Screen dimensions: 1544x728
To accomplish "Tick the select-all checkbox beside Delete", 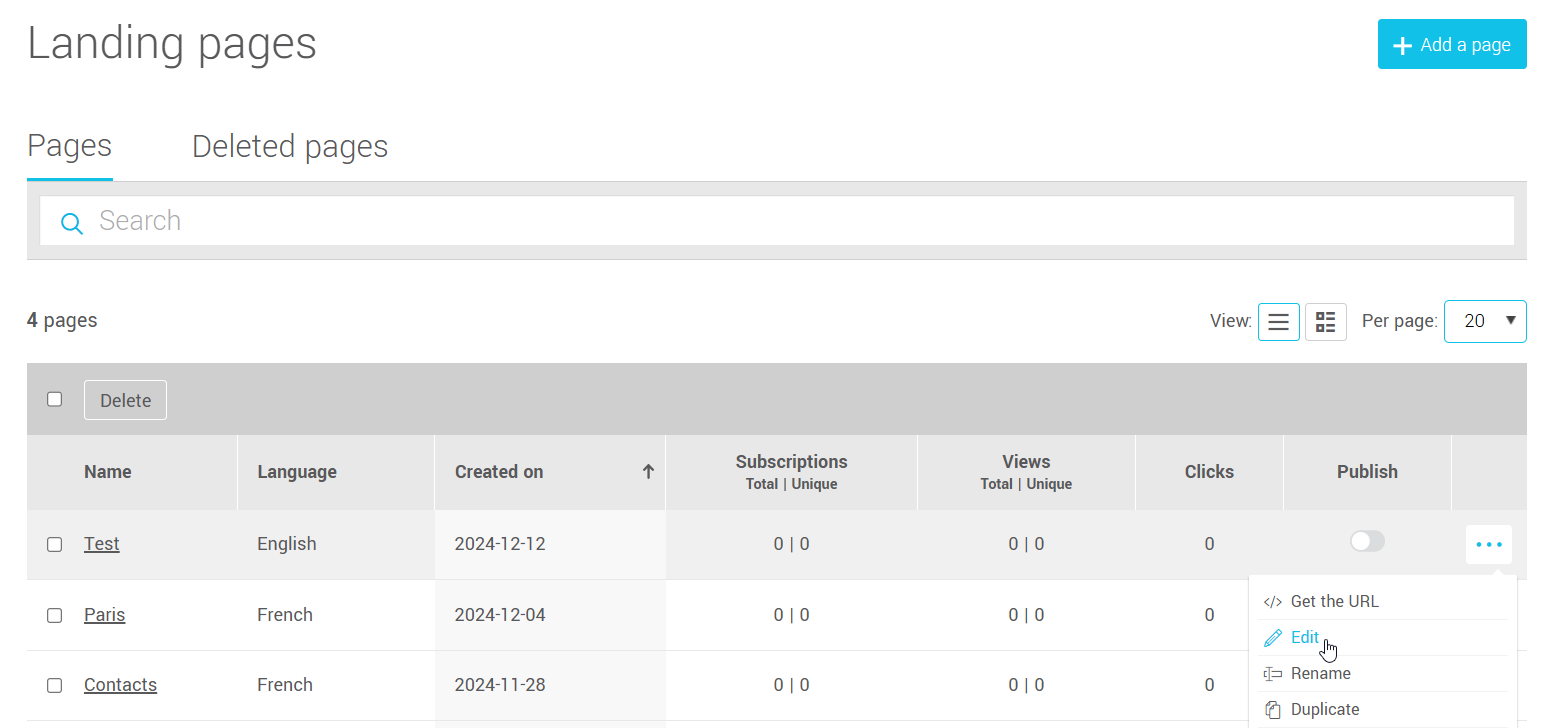I will [x=55, y=399].
